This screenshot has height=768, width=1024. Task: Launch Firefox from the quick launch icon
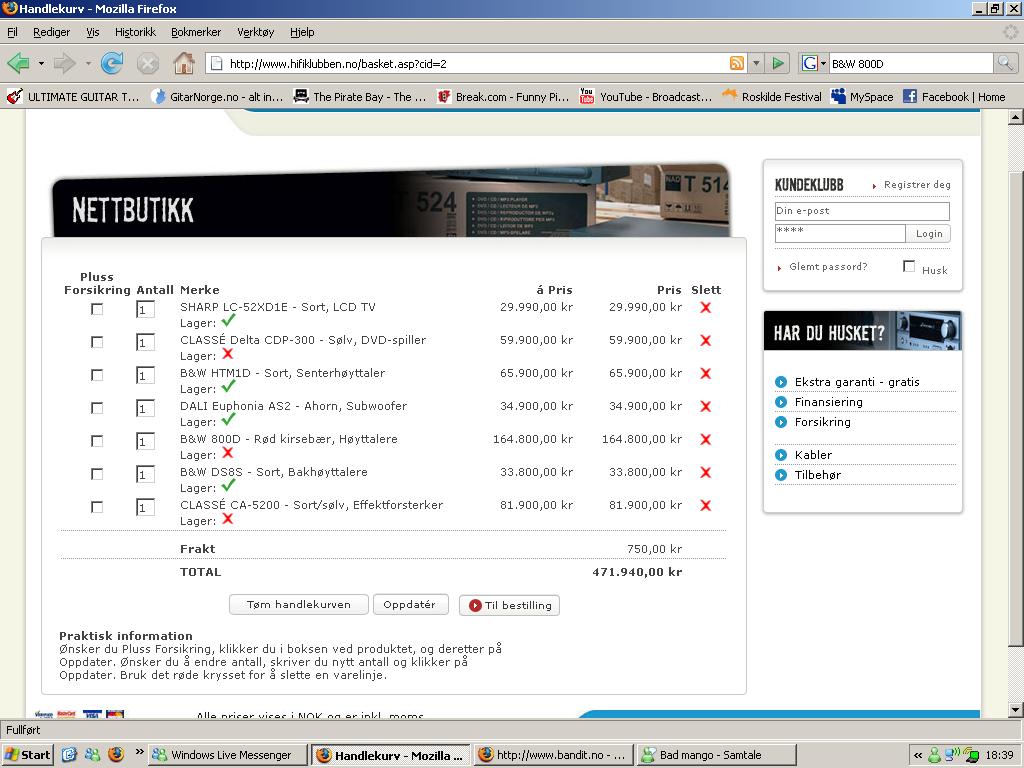pyautogui.click(x=116, y=755)
